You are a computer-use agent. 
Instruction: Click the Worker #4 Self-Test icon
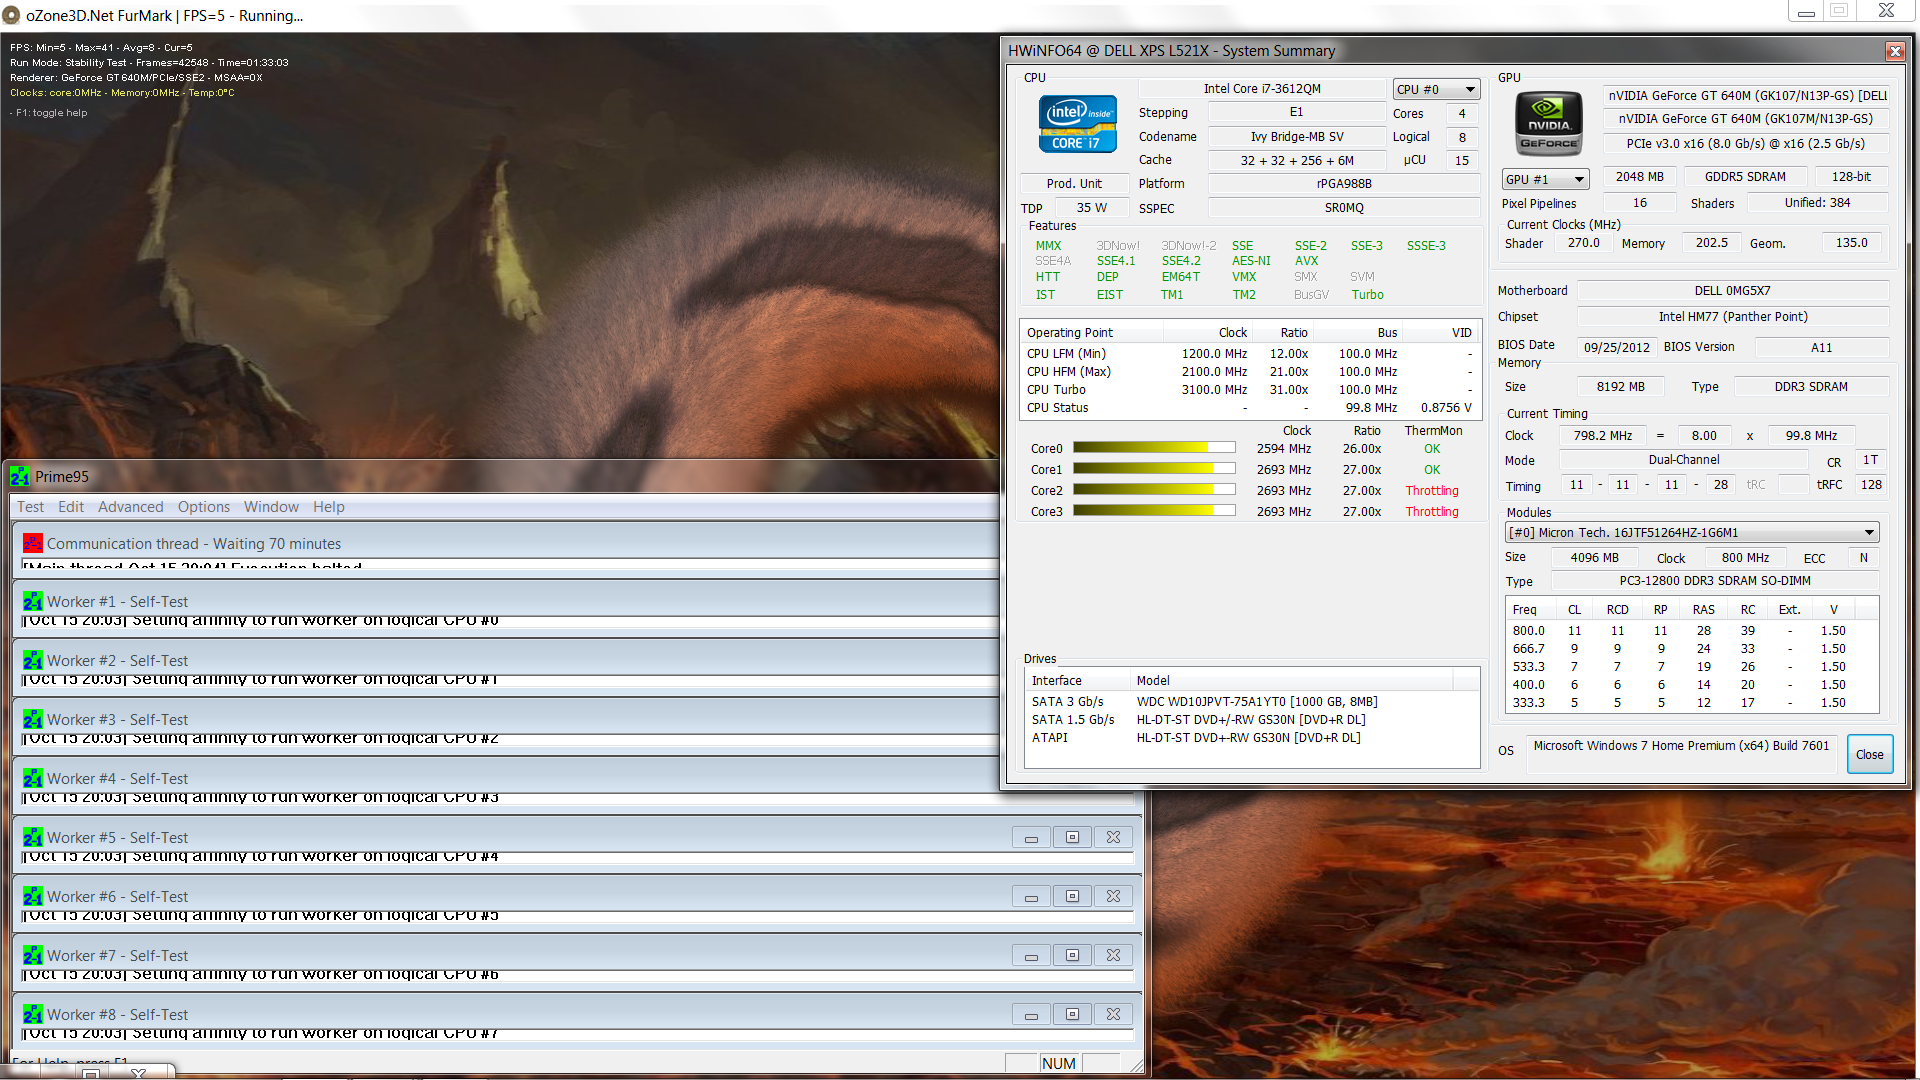[33, 778]
